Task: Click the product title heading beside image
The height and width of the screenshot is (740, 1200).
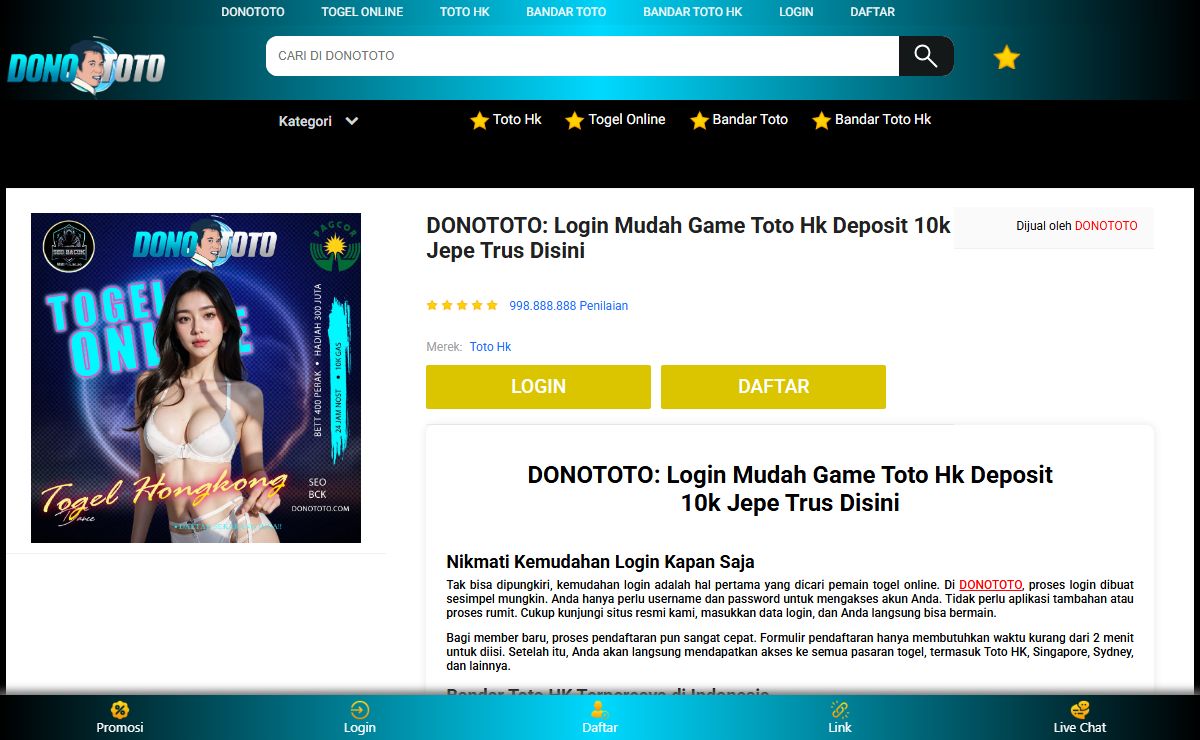Action: (x=688, y=238)
